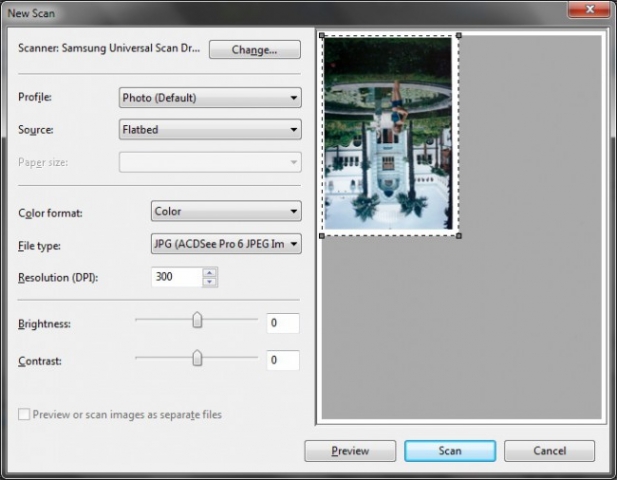617x480 pixels.
Task: Click the top-right crop handle
Action: 458,35
